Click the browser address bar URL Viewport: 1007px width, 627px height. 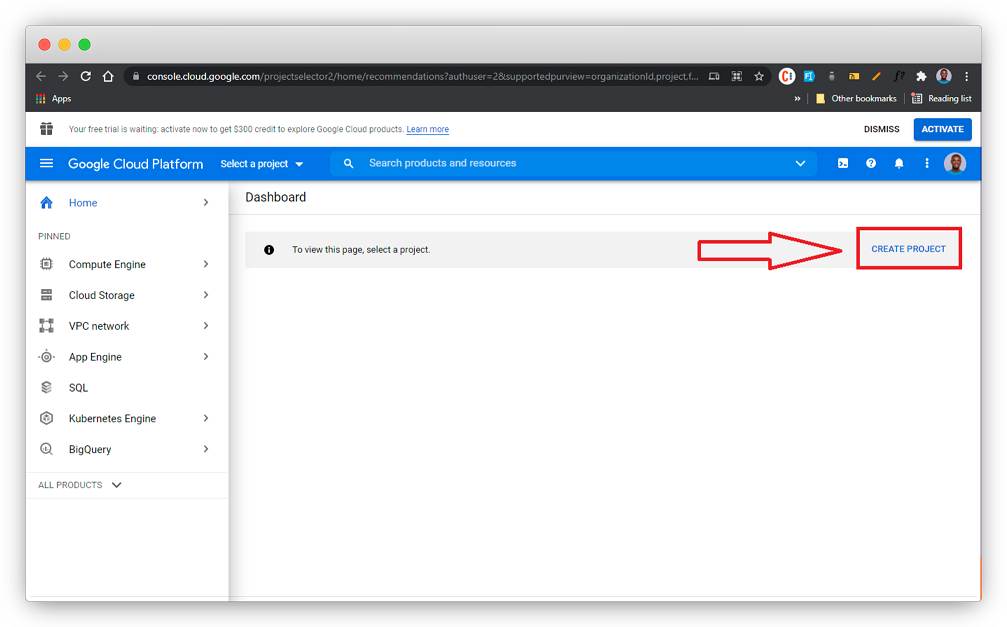[x=422, y=76]
